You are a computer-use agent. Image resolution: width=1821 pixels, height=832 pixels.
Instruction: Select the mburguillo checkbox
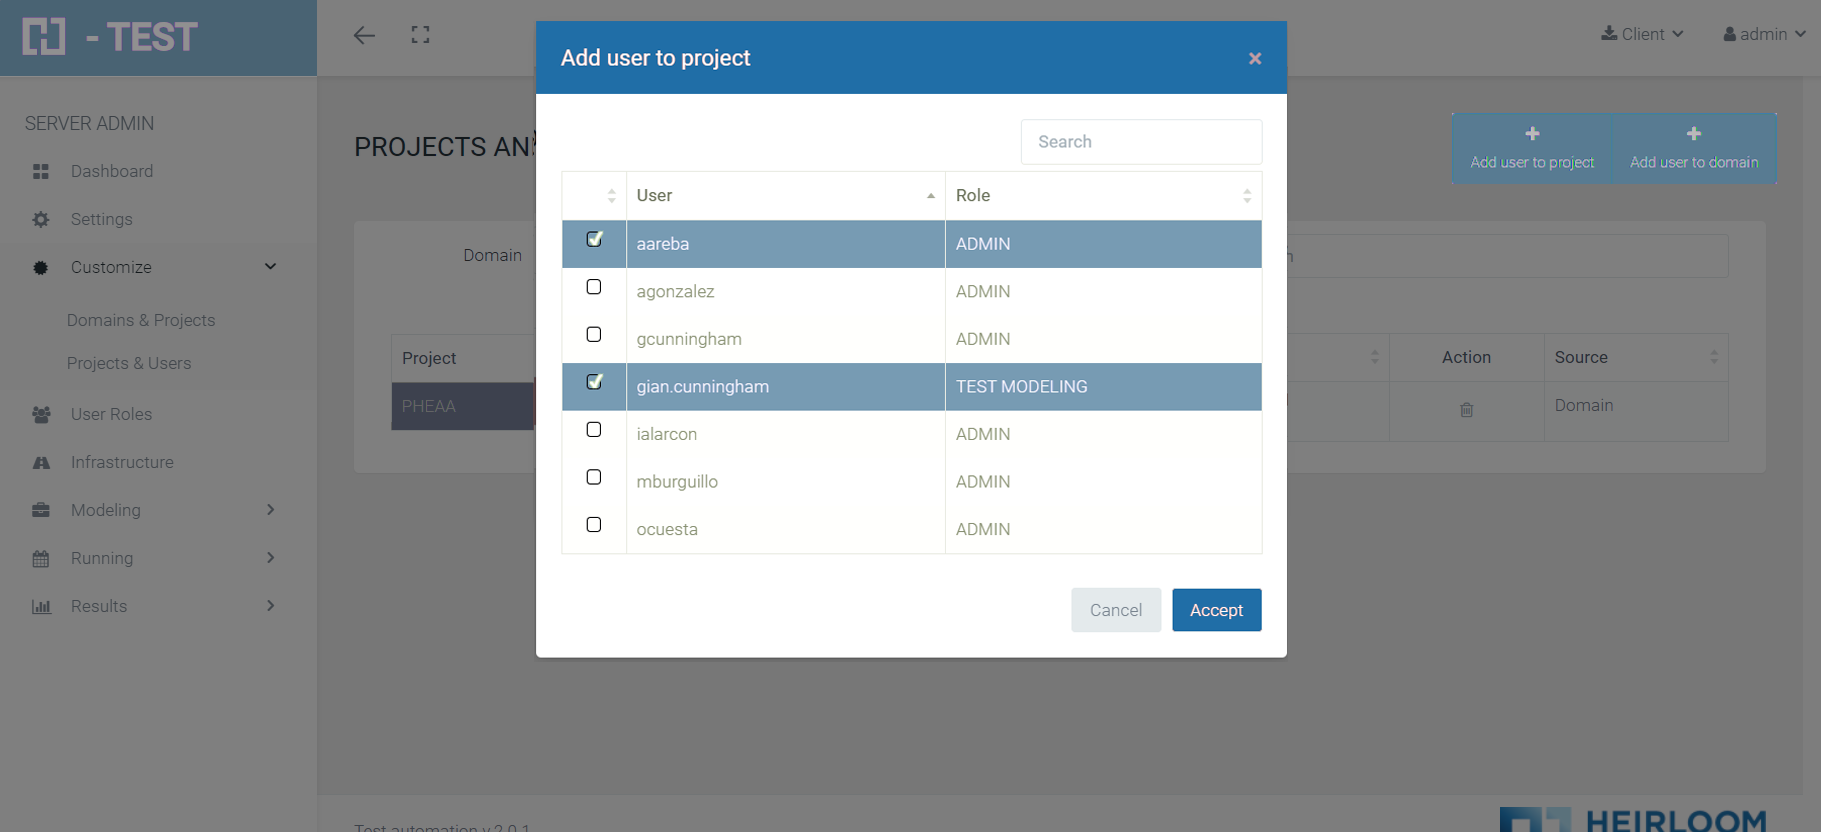[594, 478]
